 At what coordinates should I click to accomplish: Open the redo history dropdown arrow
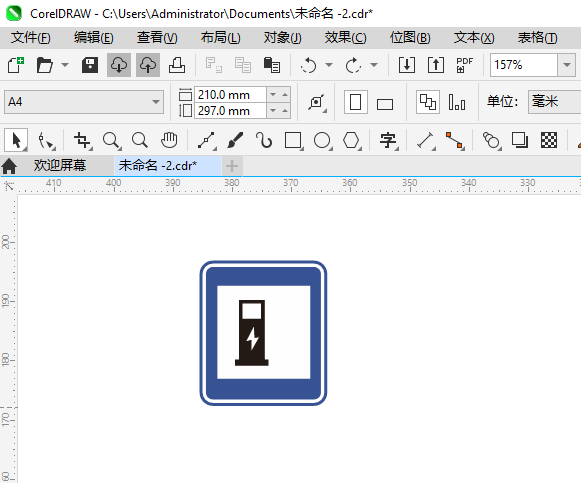point(374,65)
